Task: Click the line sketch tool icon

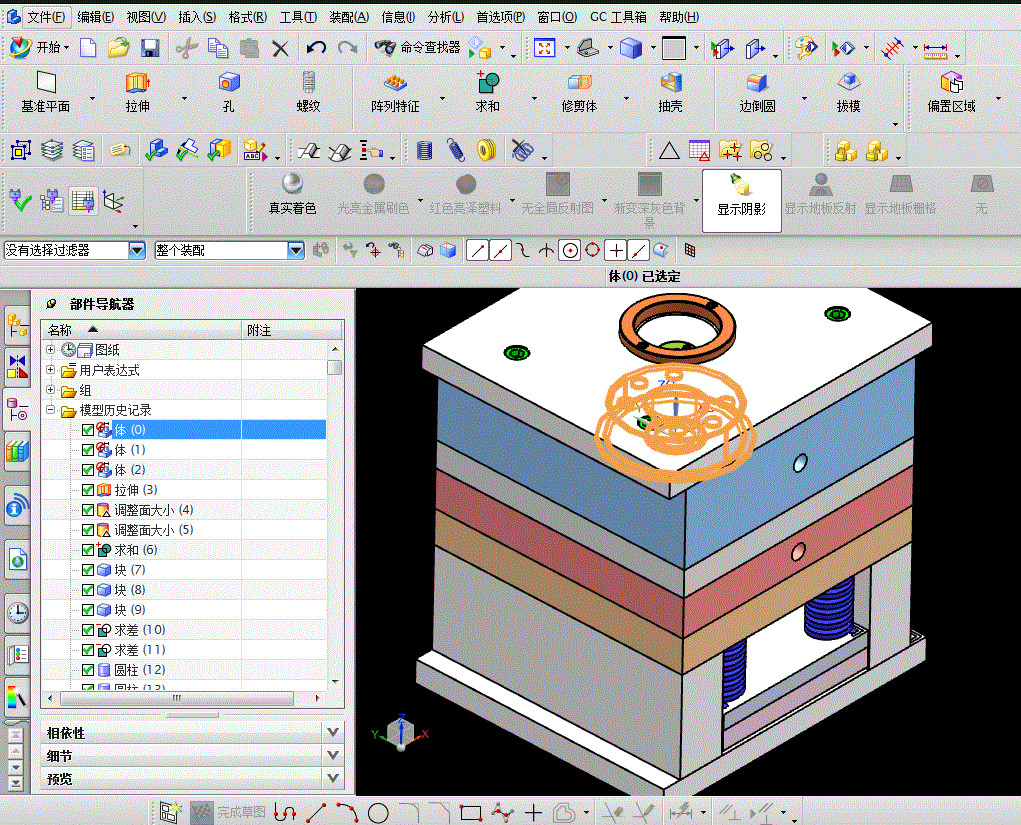Action: coord(316,813)
